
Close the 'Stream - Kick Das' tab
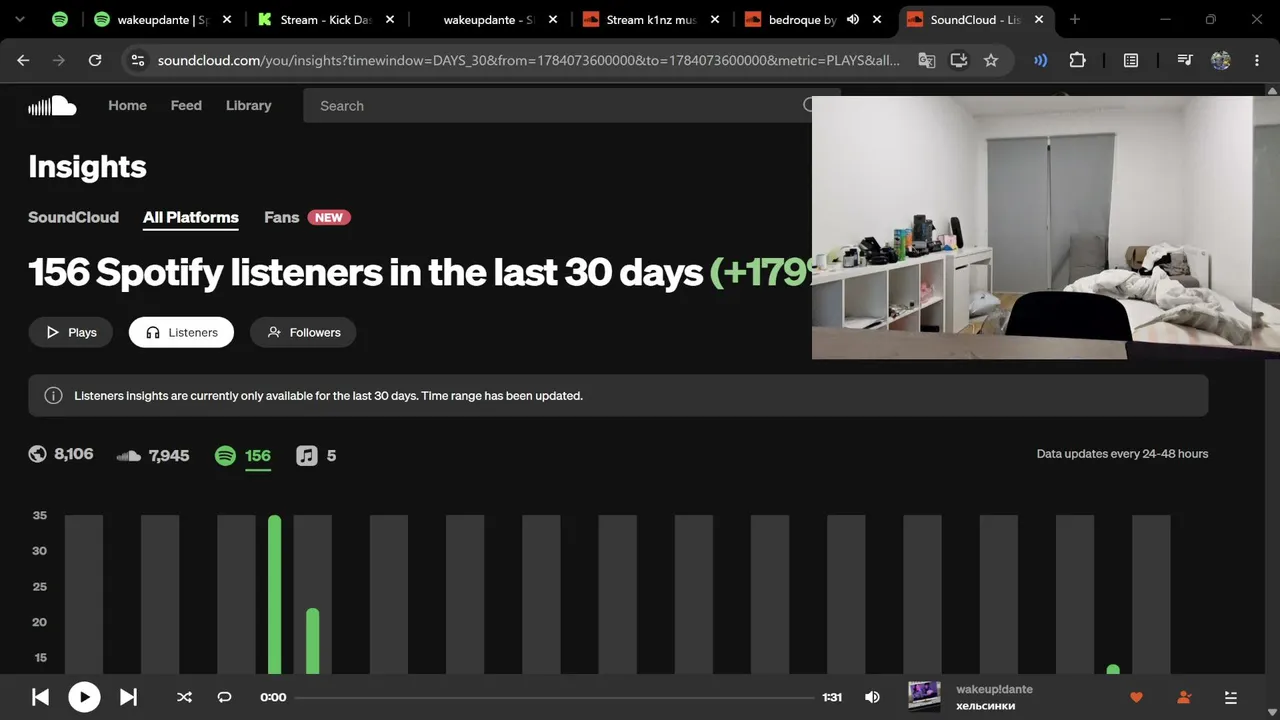point(390,19)
